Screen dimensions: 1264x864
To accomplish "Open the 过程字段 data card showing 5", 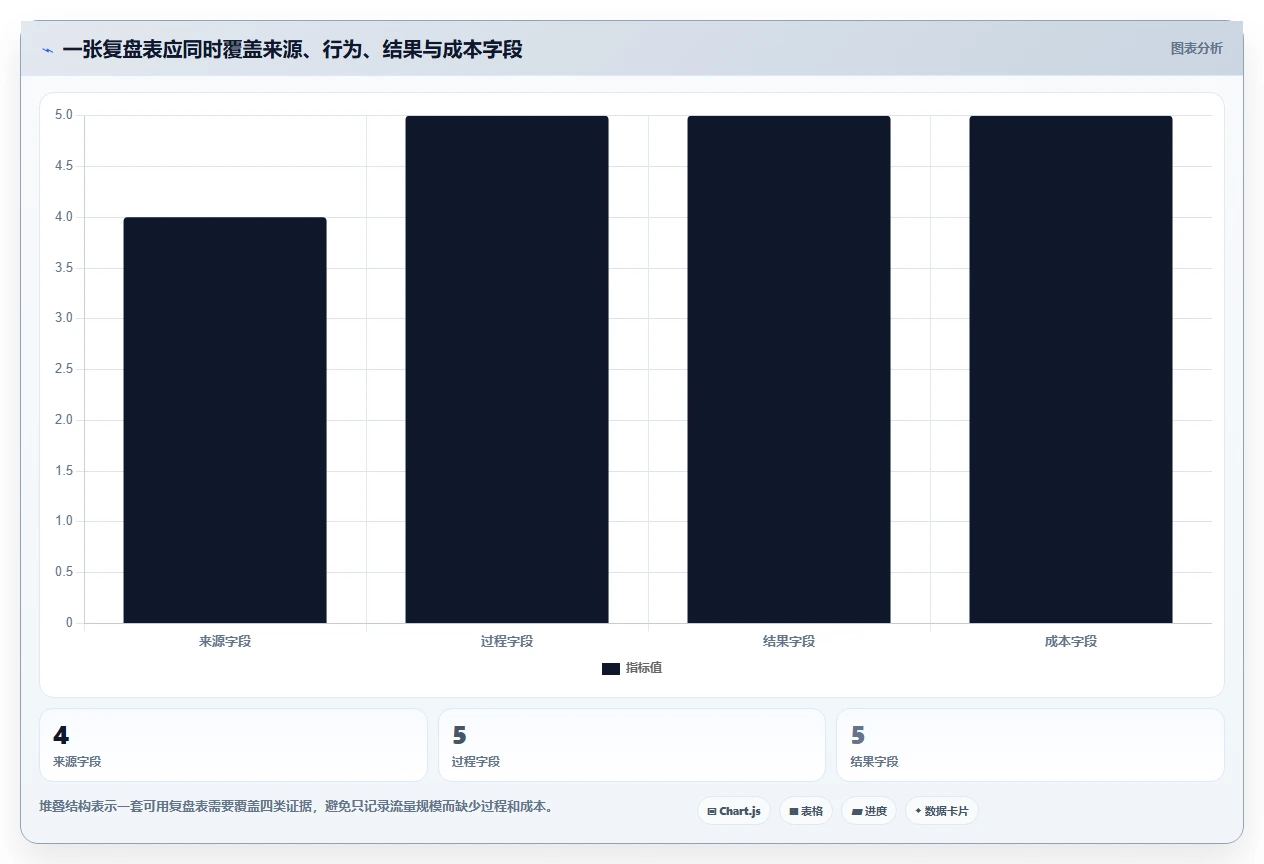I will 632,745.
